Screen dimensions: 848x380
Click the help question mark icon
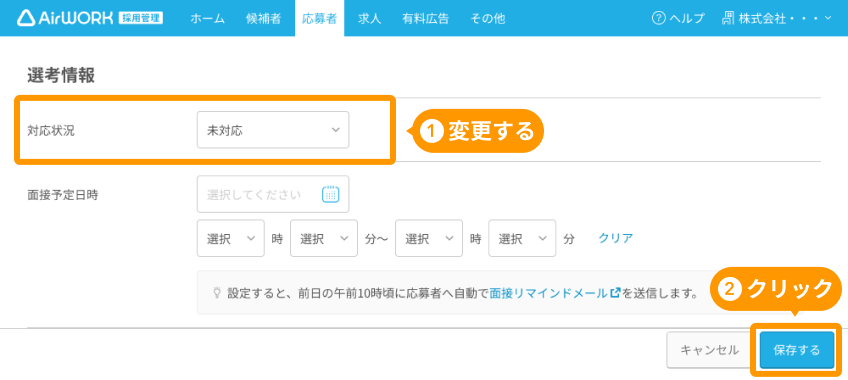658,18
